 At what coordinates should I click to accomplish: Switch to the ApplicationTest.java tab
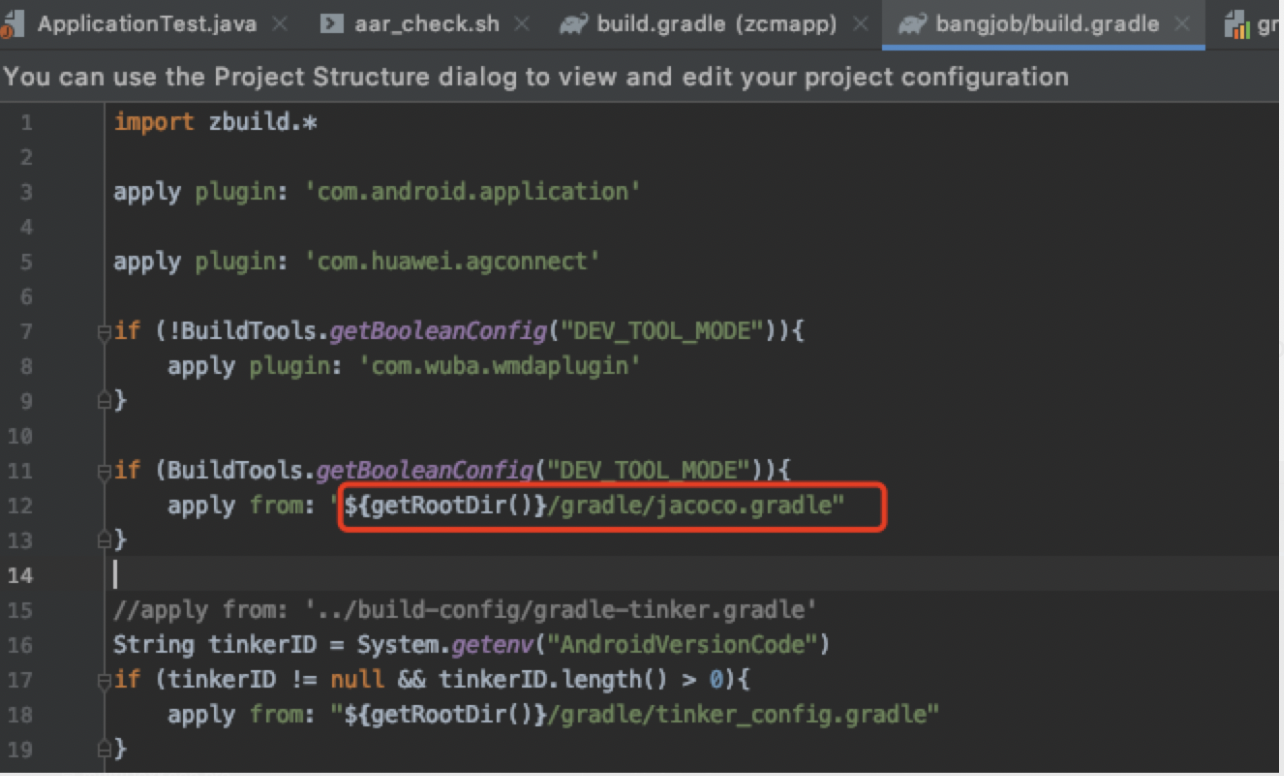146,24
